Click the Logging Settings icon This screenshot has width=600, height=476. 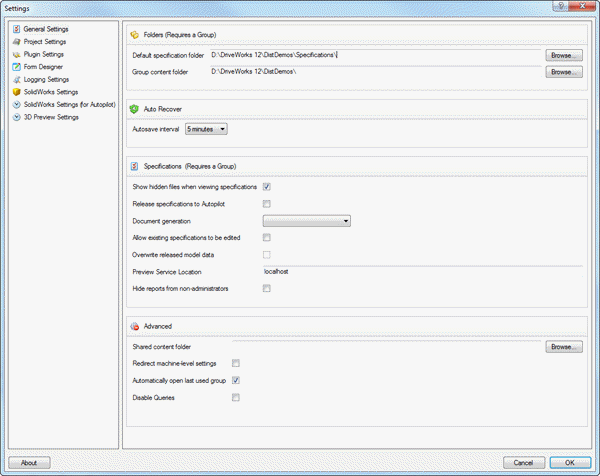(16, 79)
